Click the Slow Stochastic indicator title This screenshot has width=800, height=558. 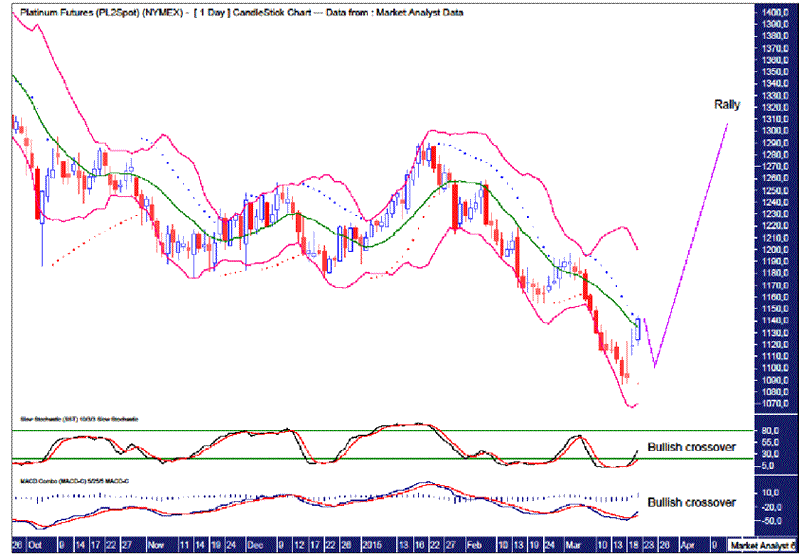[x=79, y=419]
